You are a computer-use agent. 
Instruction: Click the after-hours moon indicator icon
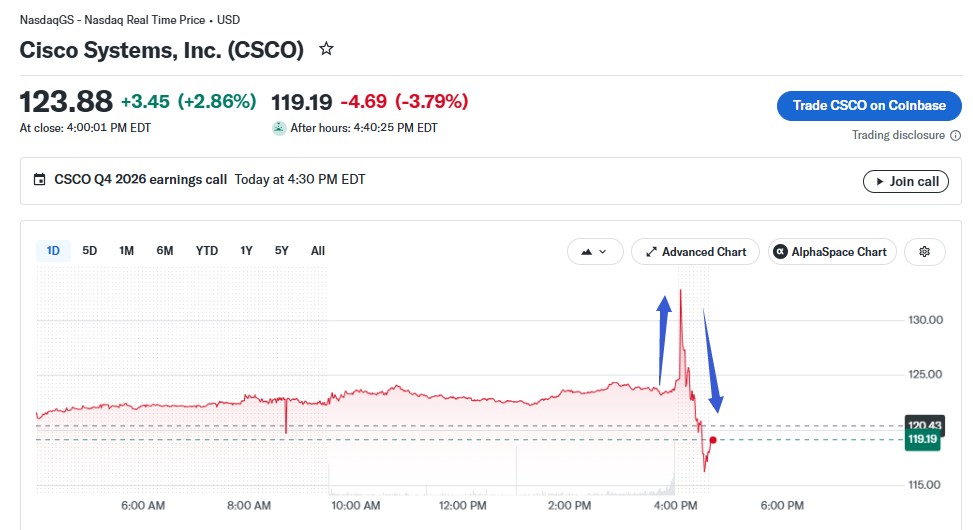tap(279, 128)
